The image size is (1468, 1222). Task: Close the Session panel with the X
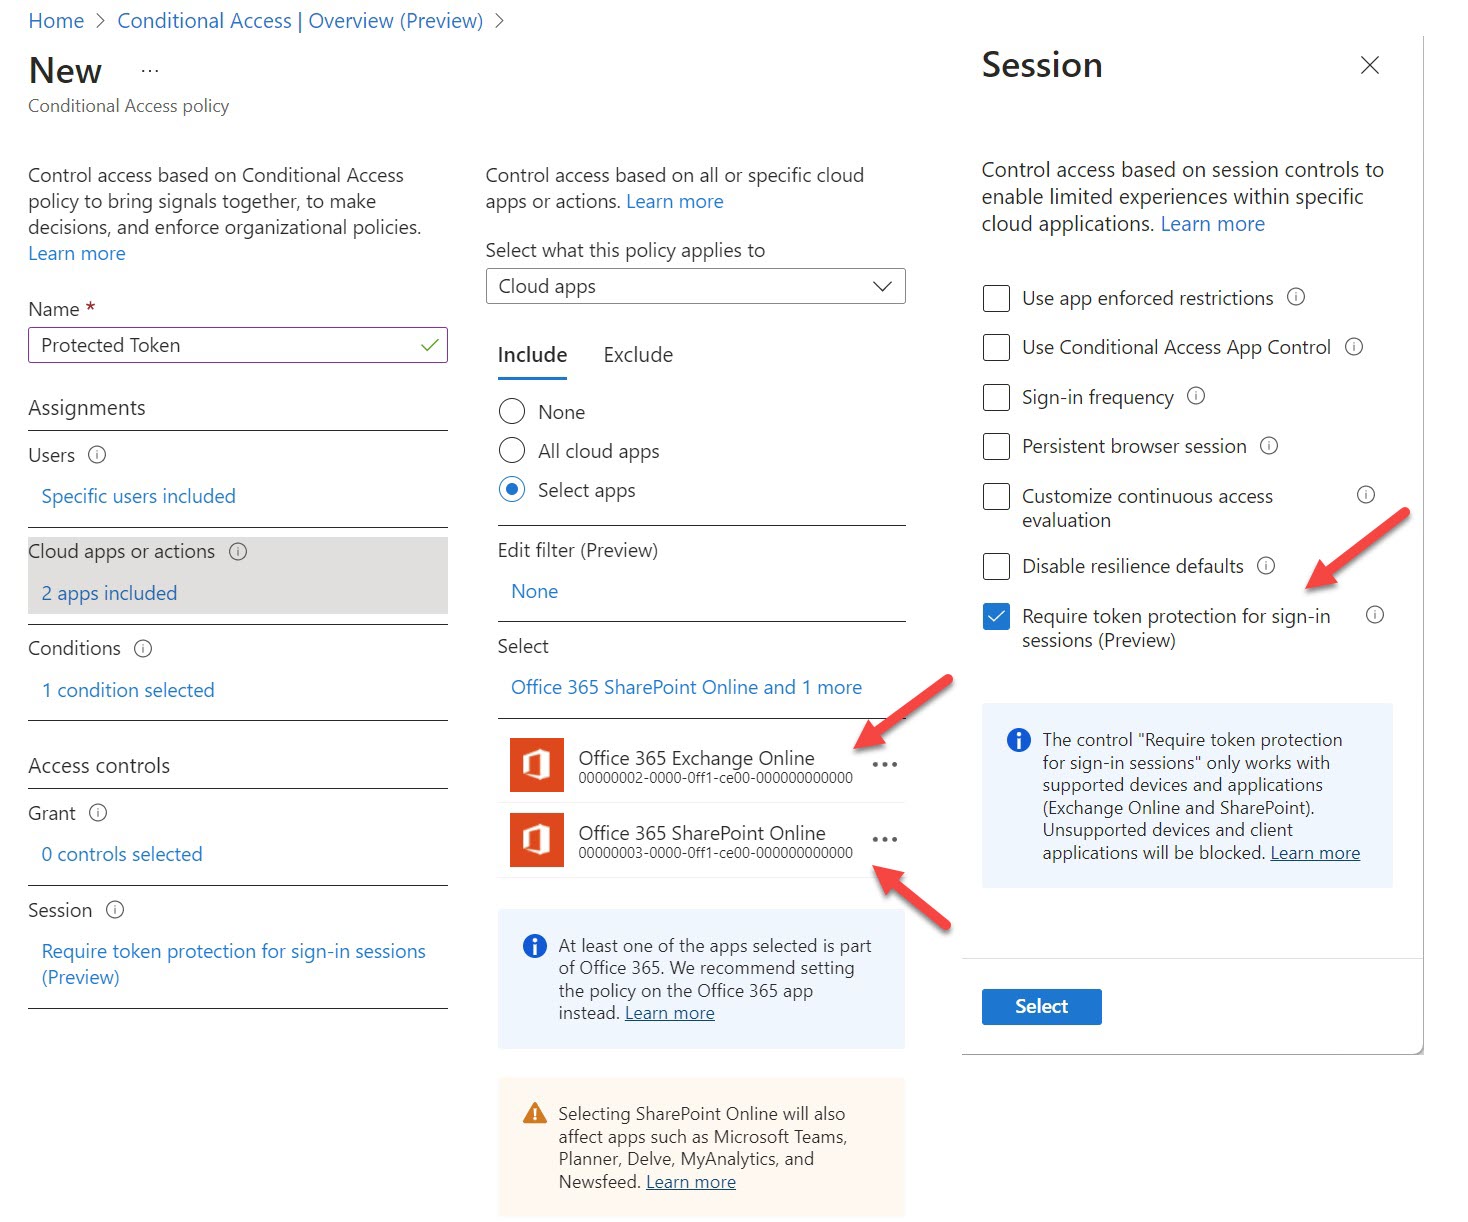tap(1370, 65)
